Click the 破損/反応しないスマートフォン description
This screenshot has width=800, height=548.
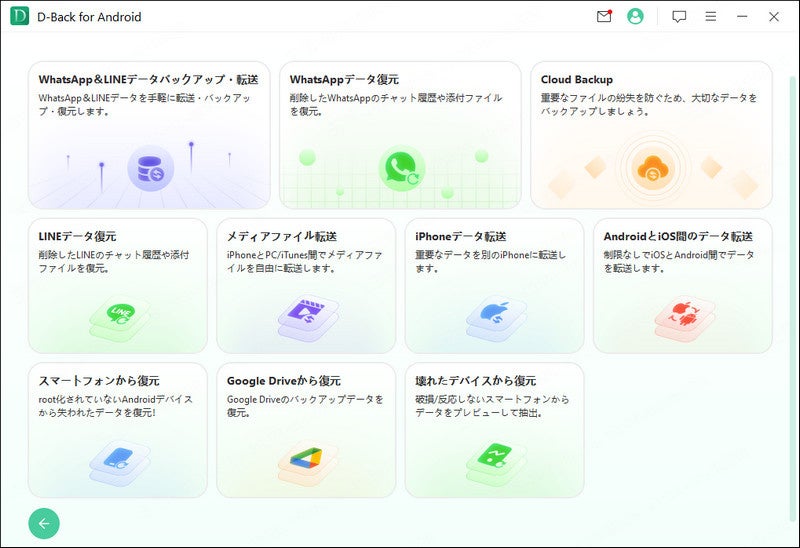coord(492,406)
